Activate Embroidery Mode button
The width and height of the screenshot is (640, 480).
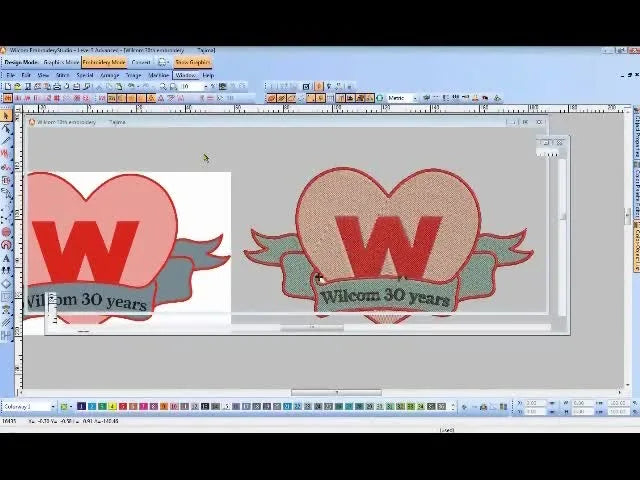click(104, 62)
